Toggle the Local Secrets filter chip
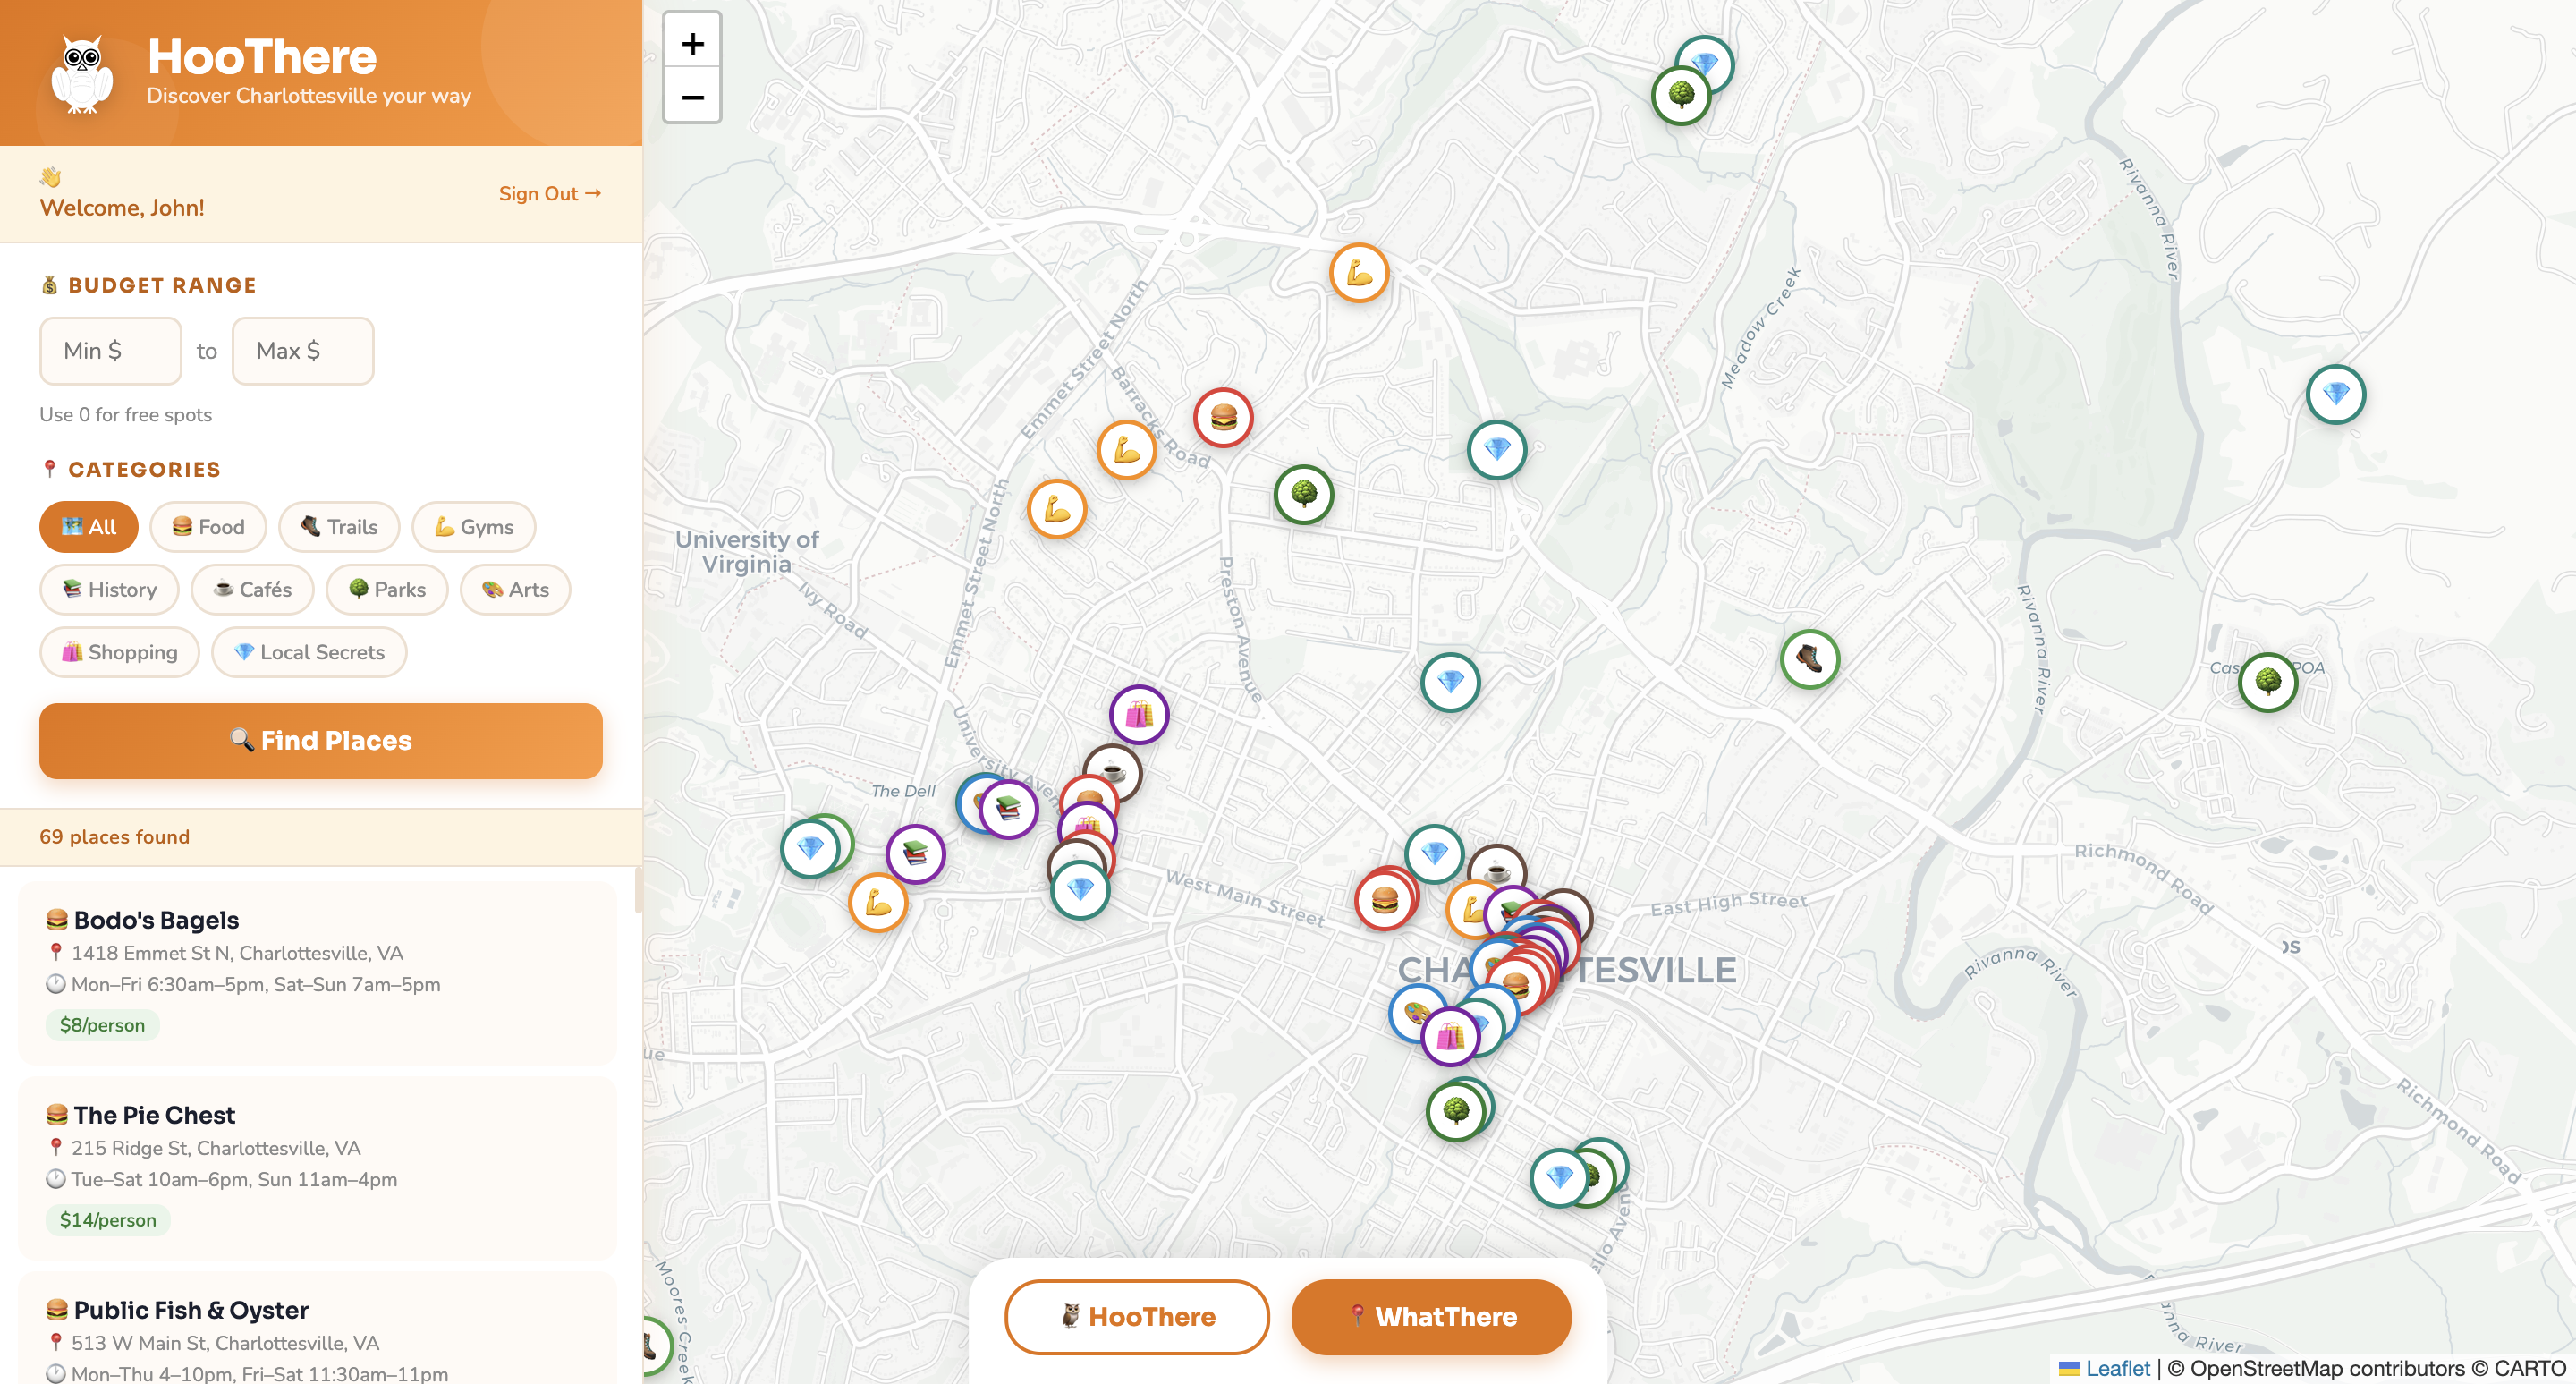The width and height of the screenshot is (2576, 1384). (309, 652)
